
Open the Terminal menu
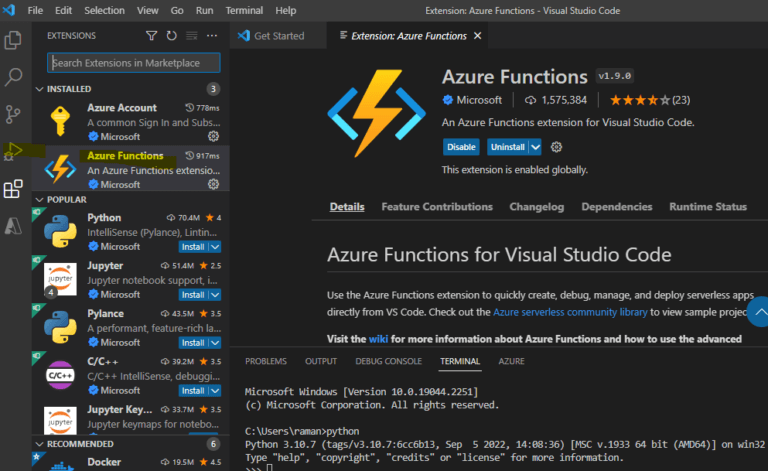tap(244, 10)
